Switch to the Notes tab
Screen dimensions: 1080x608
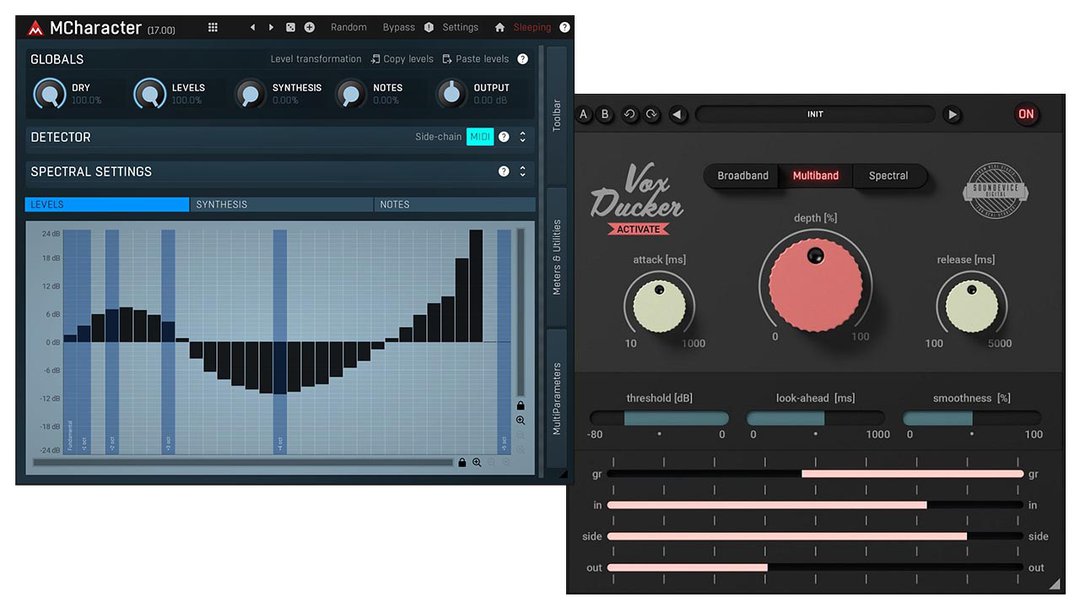[x=454, y=205]
